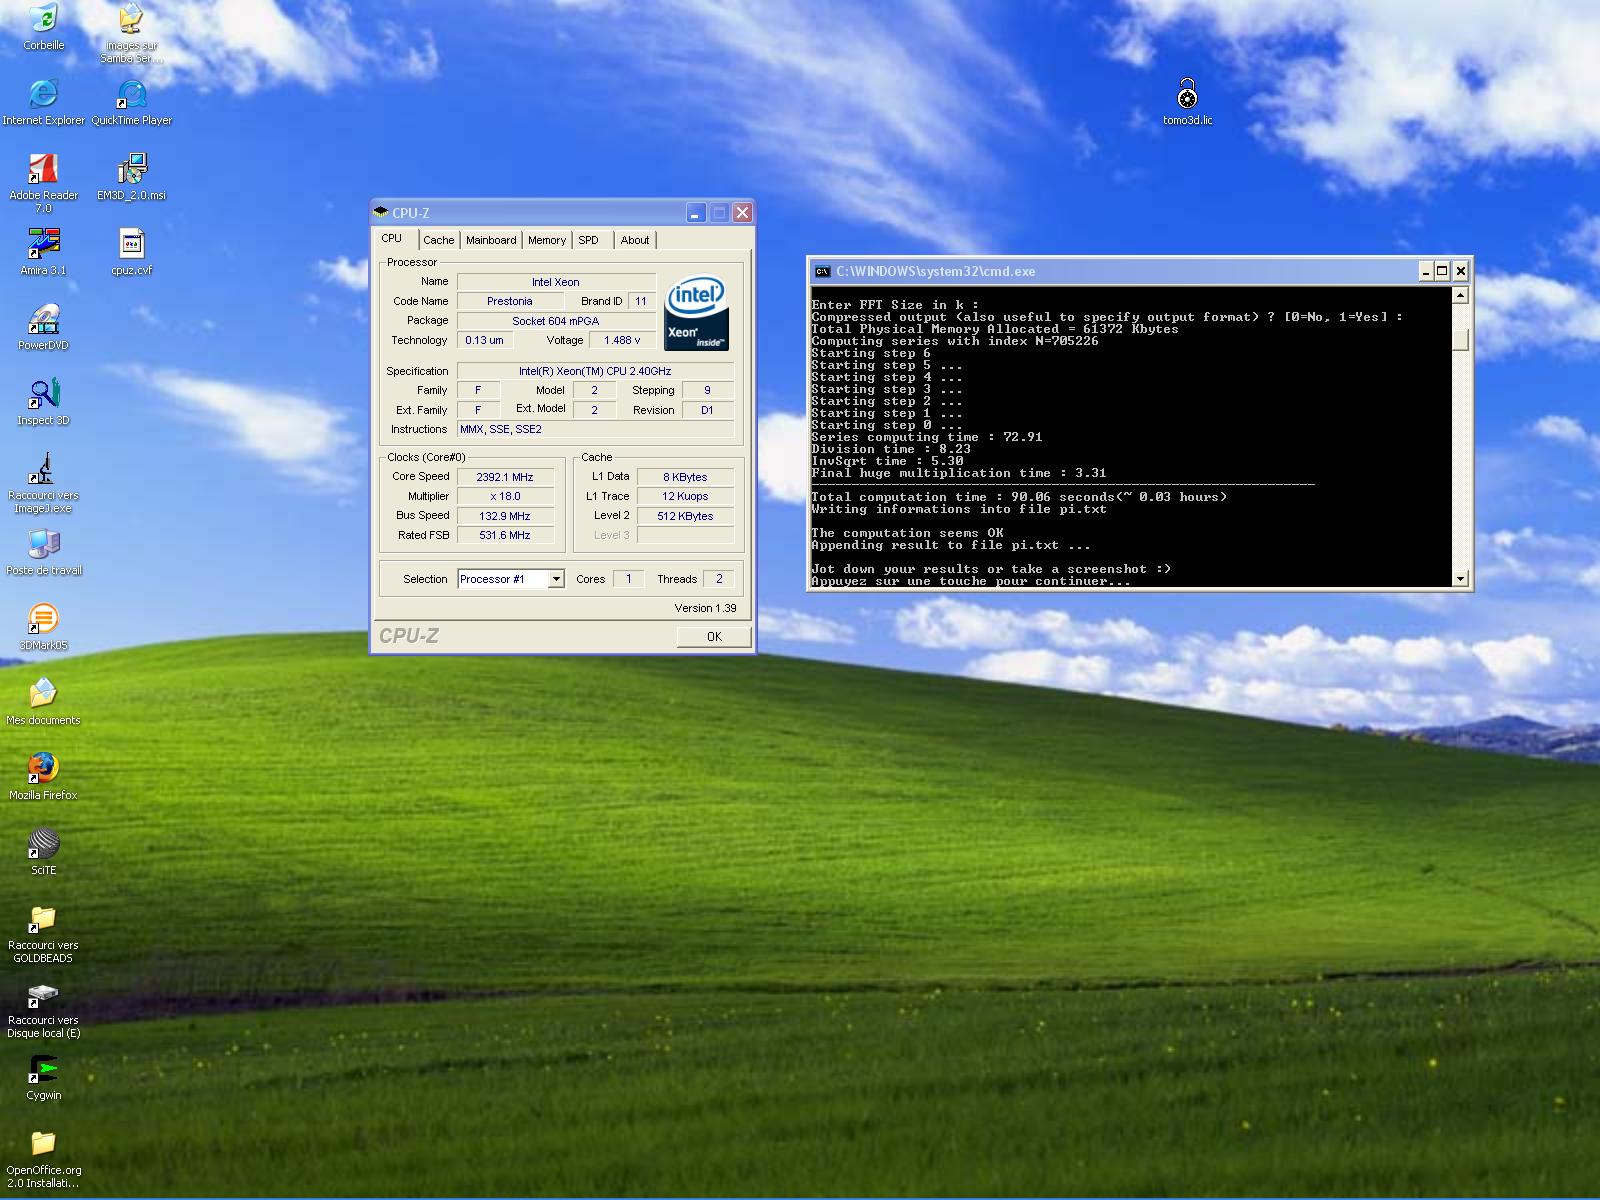Click the Intel Xeon inside logo
Image resolution: width=1600 pixels, height=1200 pixels.
[696, 313]
